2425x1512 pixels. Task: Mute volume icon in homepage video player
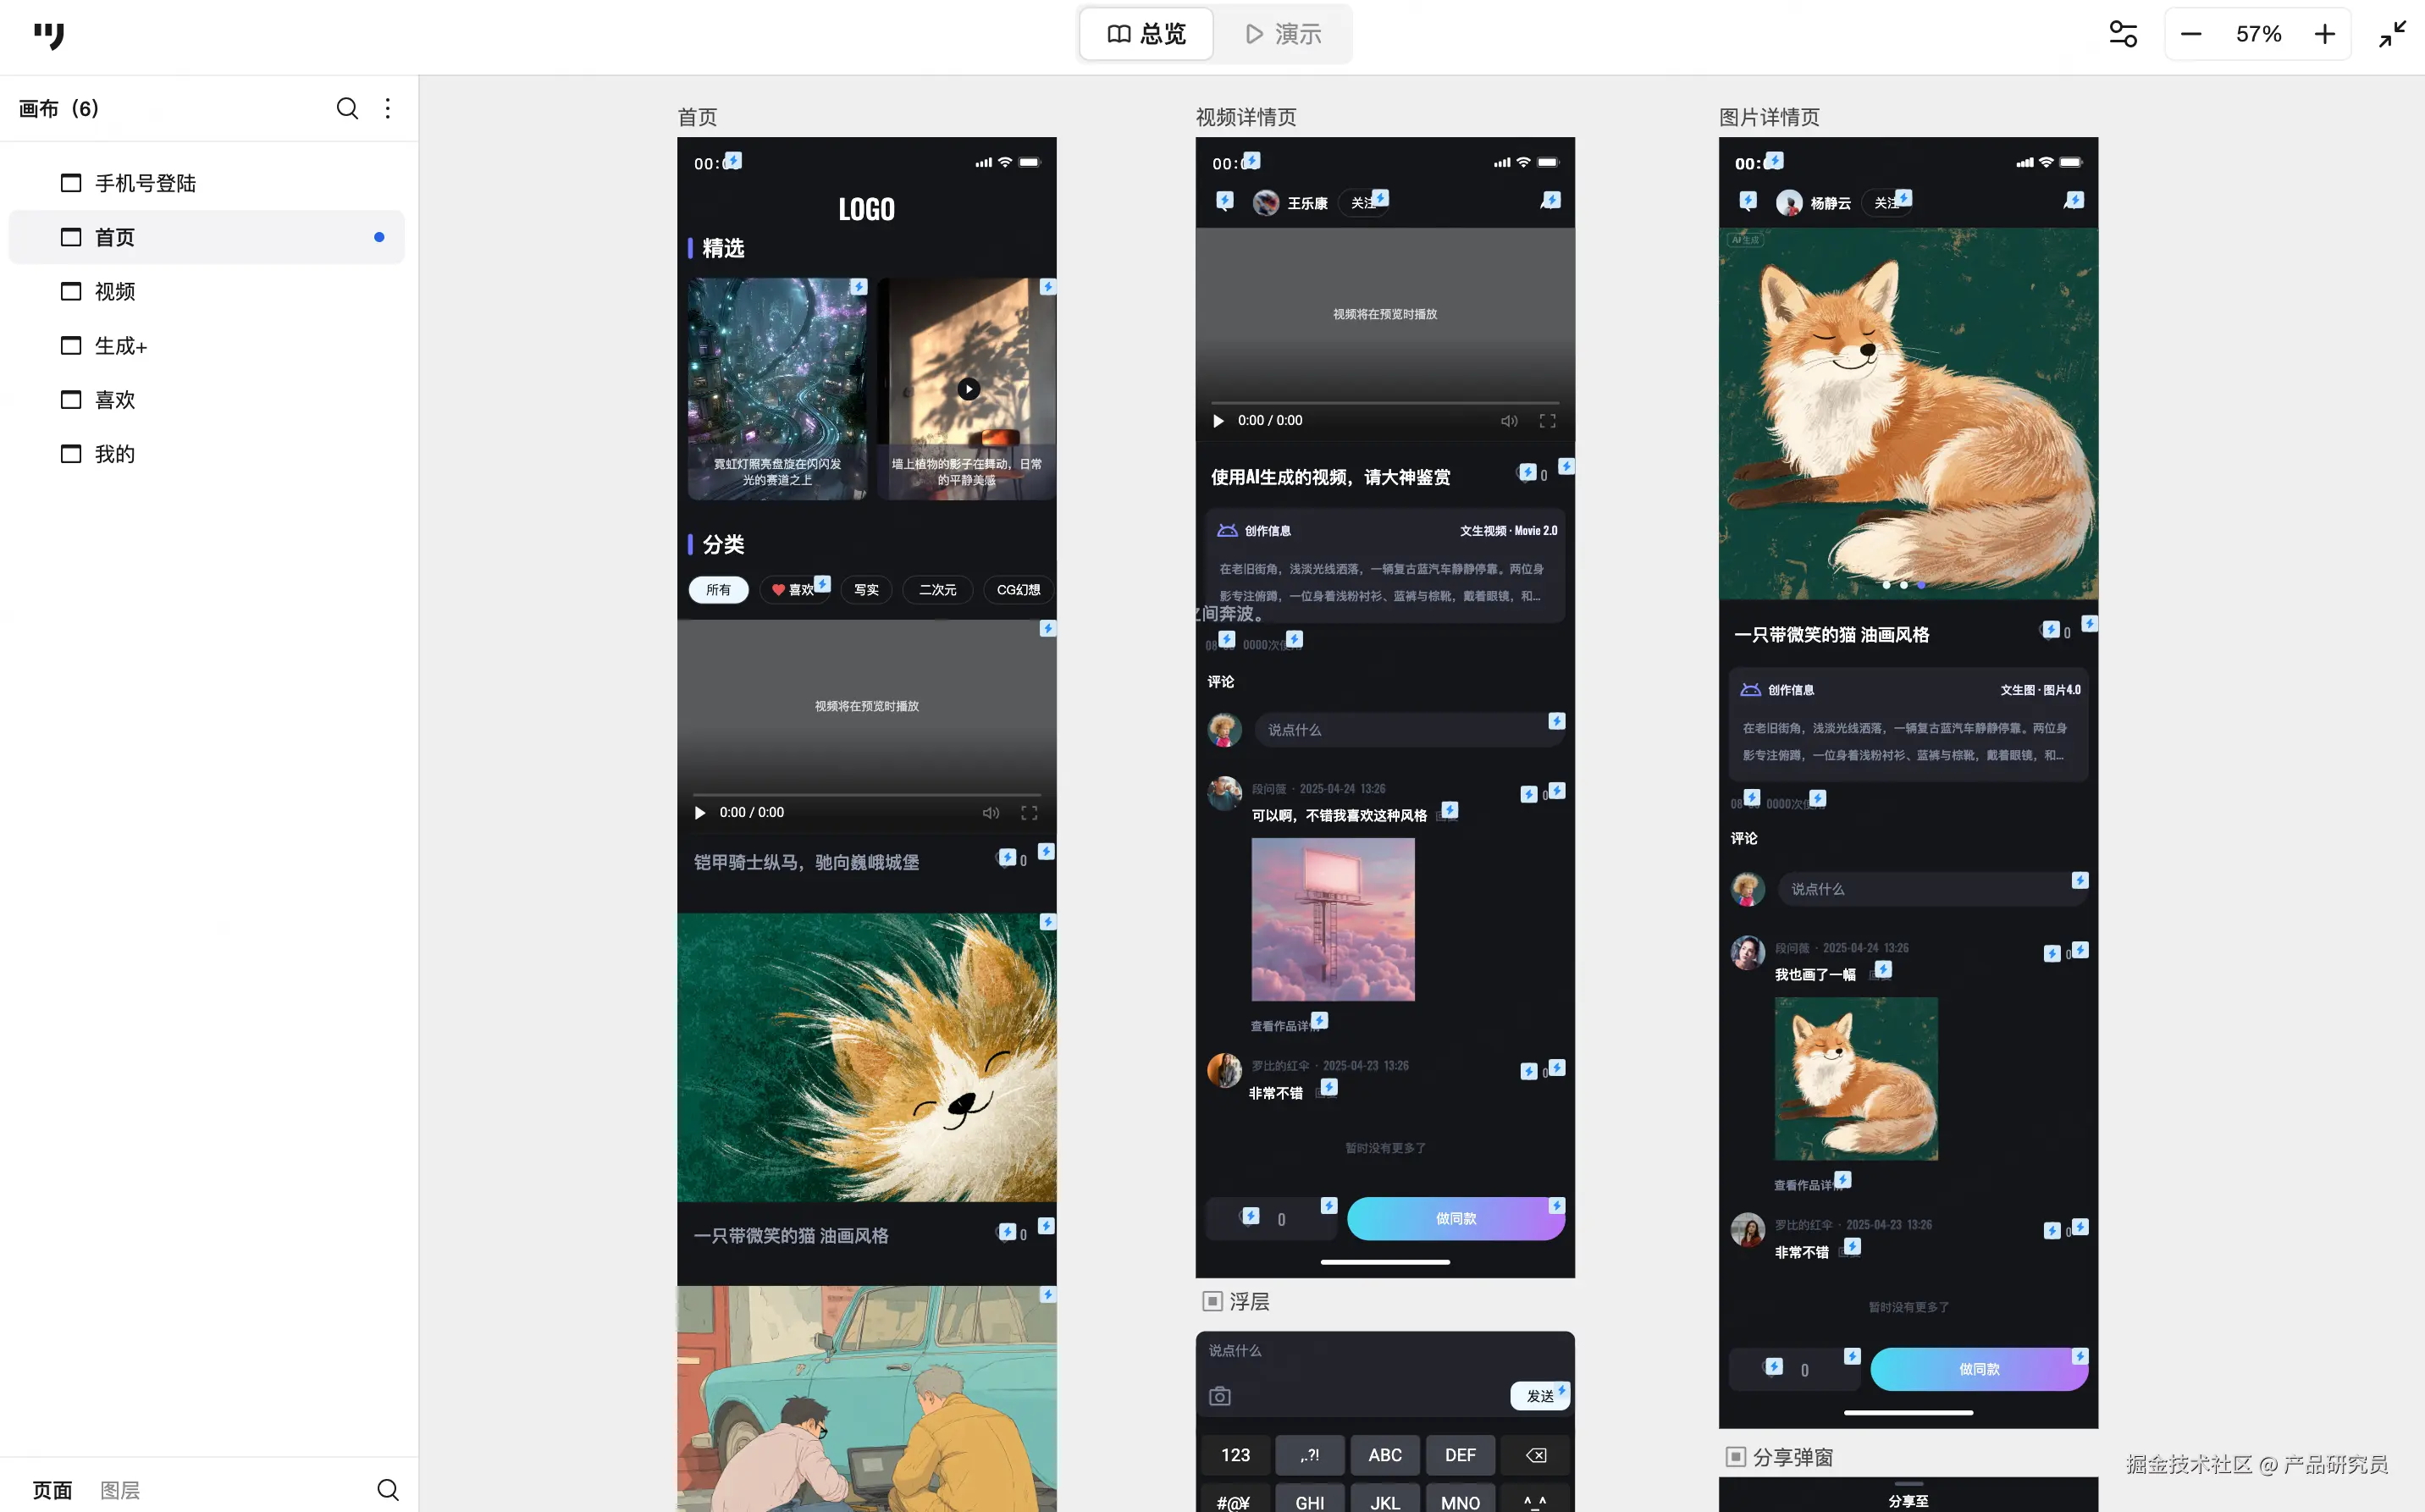[x=990, y=813]
